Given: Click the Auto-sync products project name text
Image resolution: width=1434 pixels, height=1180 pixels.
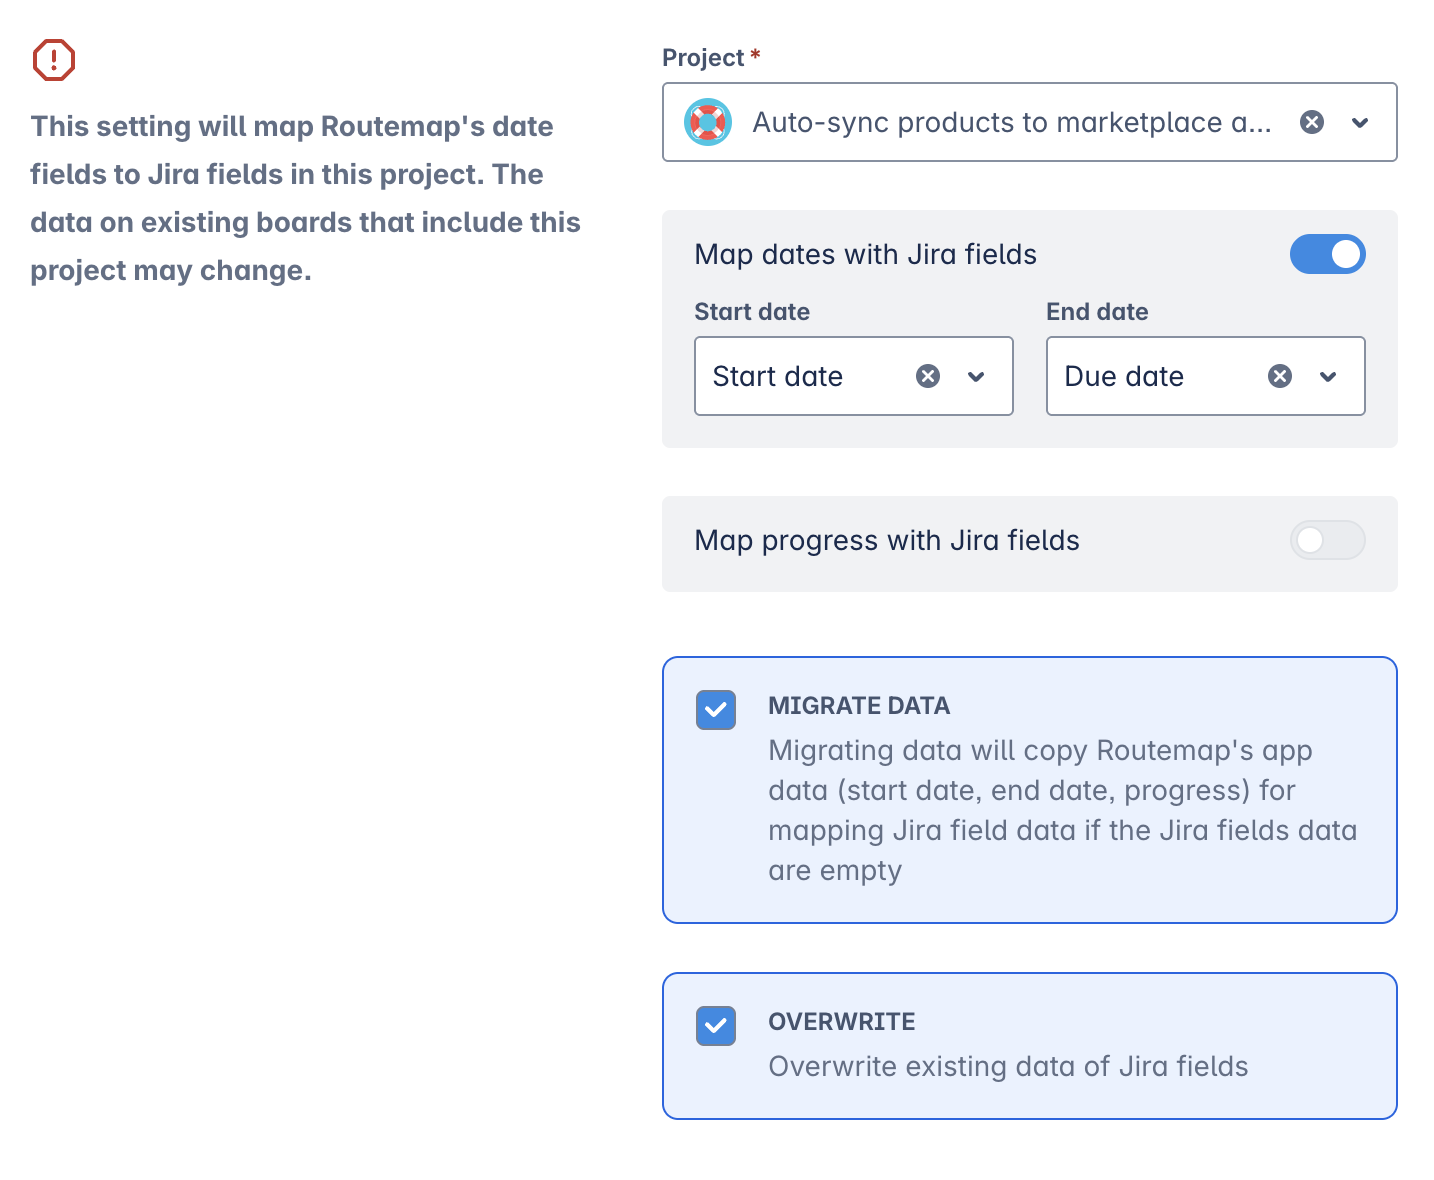Looking at the screenshot, I should tap(1011, 122).
